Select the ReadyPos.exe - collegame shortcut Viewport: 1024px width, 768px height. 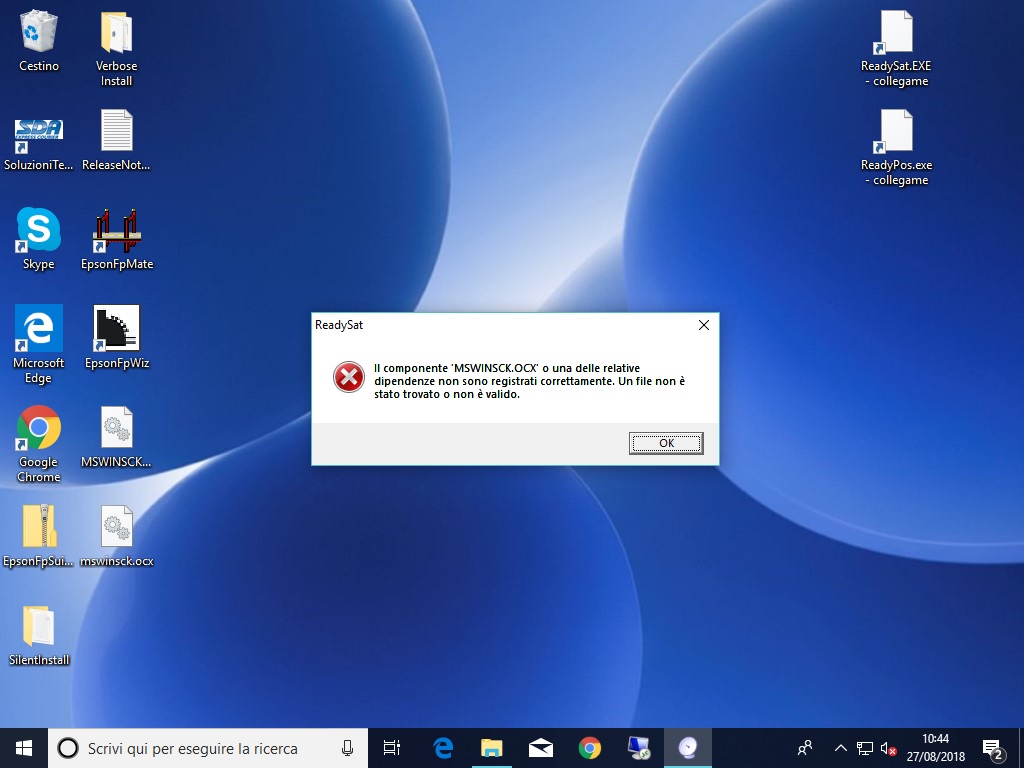tap(896, 148)
